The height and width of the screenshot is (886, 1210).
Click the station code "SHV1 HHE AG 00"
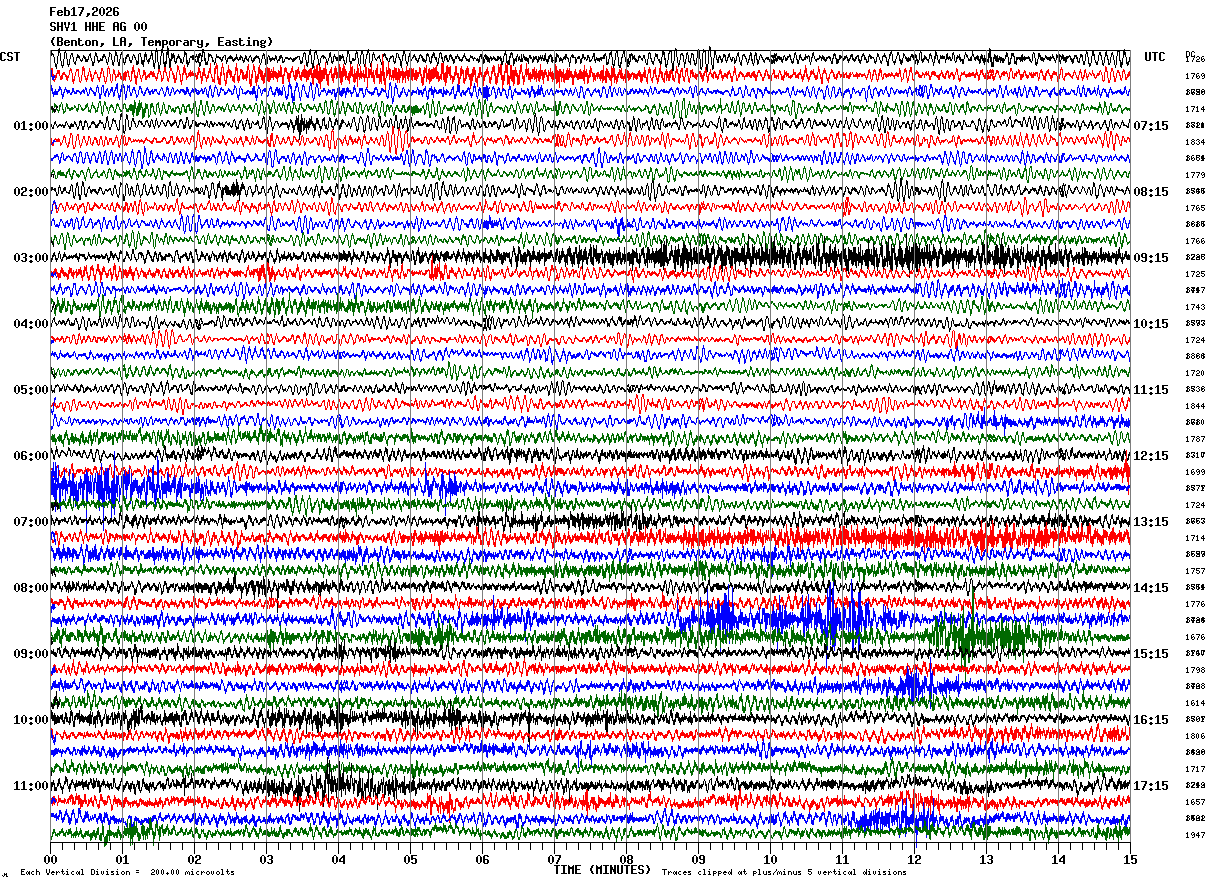pos(98,27)
